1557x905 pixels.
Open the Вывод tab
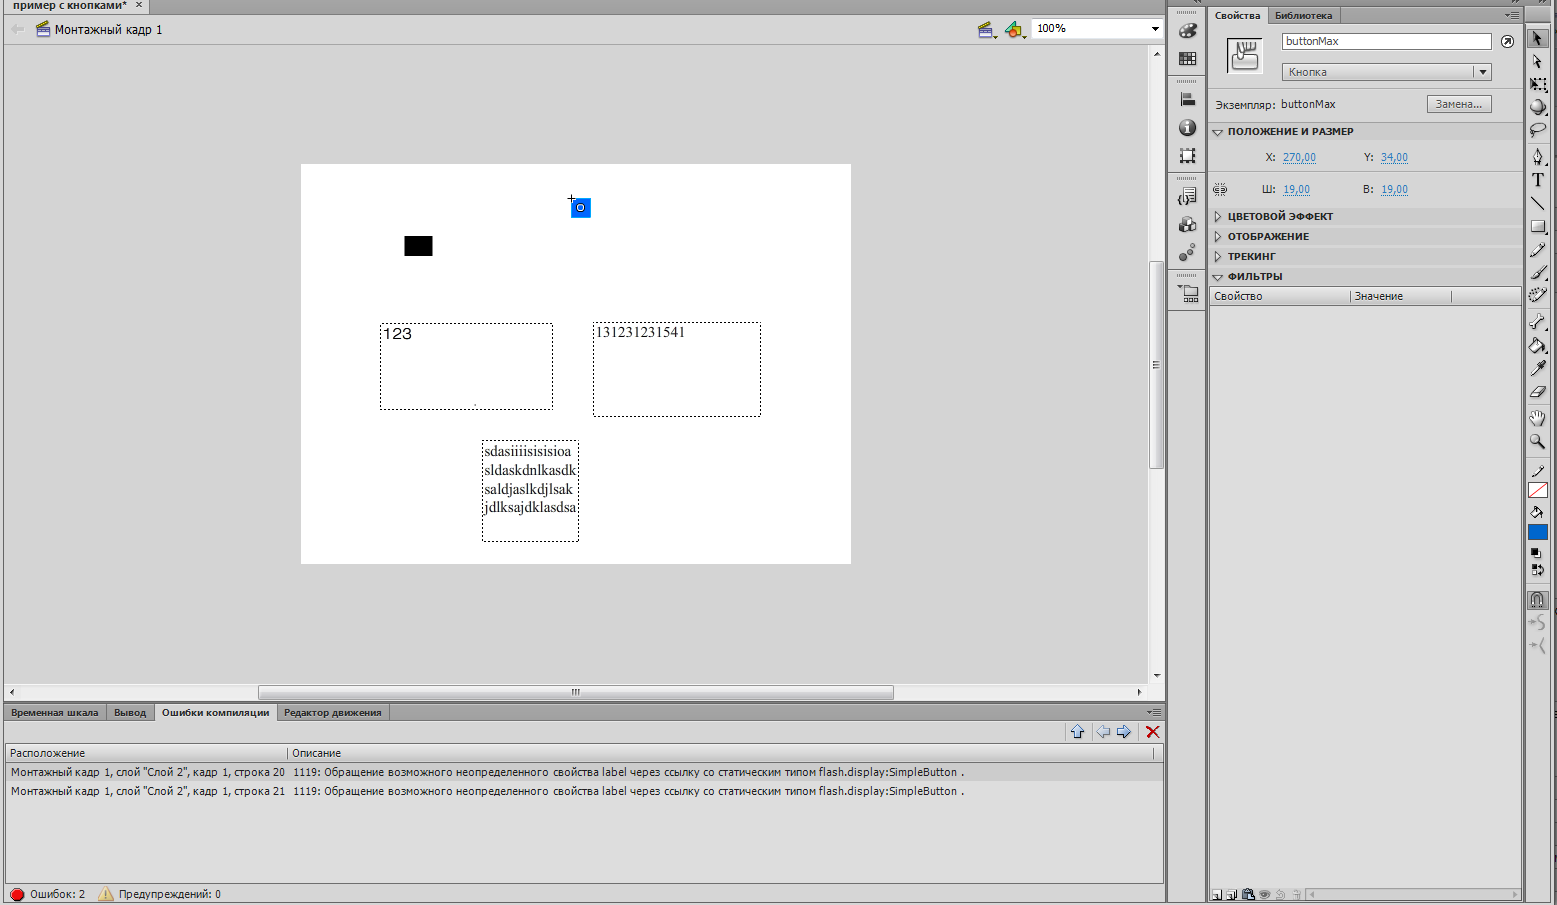[x=130, y=713]
